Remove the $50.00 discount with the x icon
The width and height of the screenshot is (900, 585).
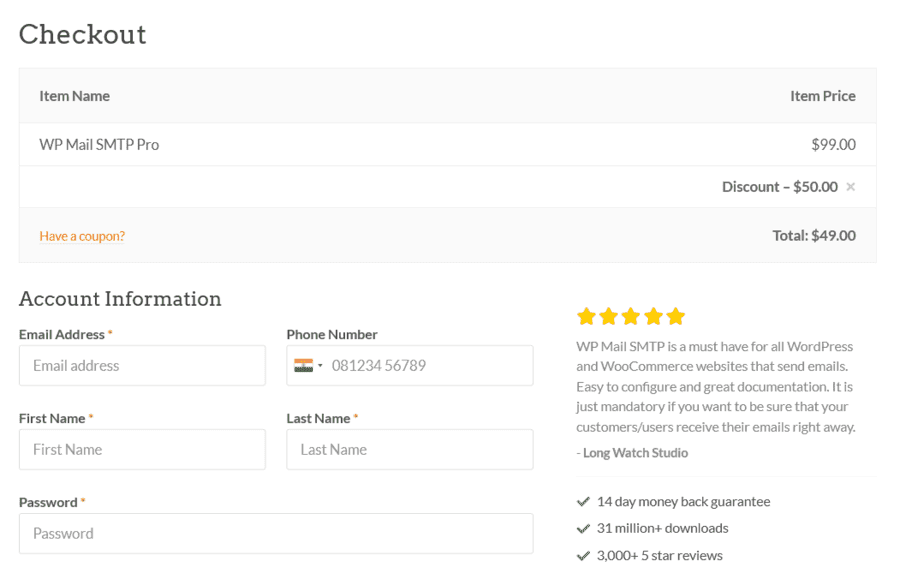pyautogui.click(x=851, y=187)
